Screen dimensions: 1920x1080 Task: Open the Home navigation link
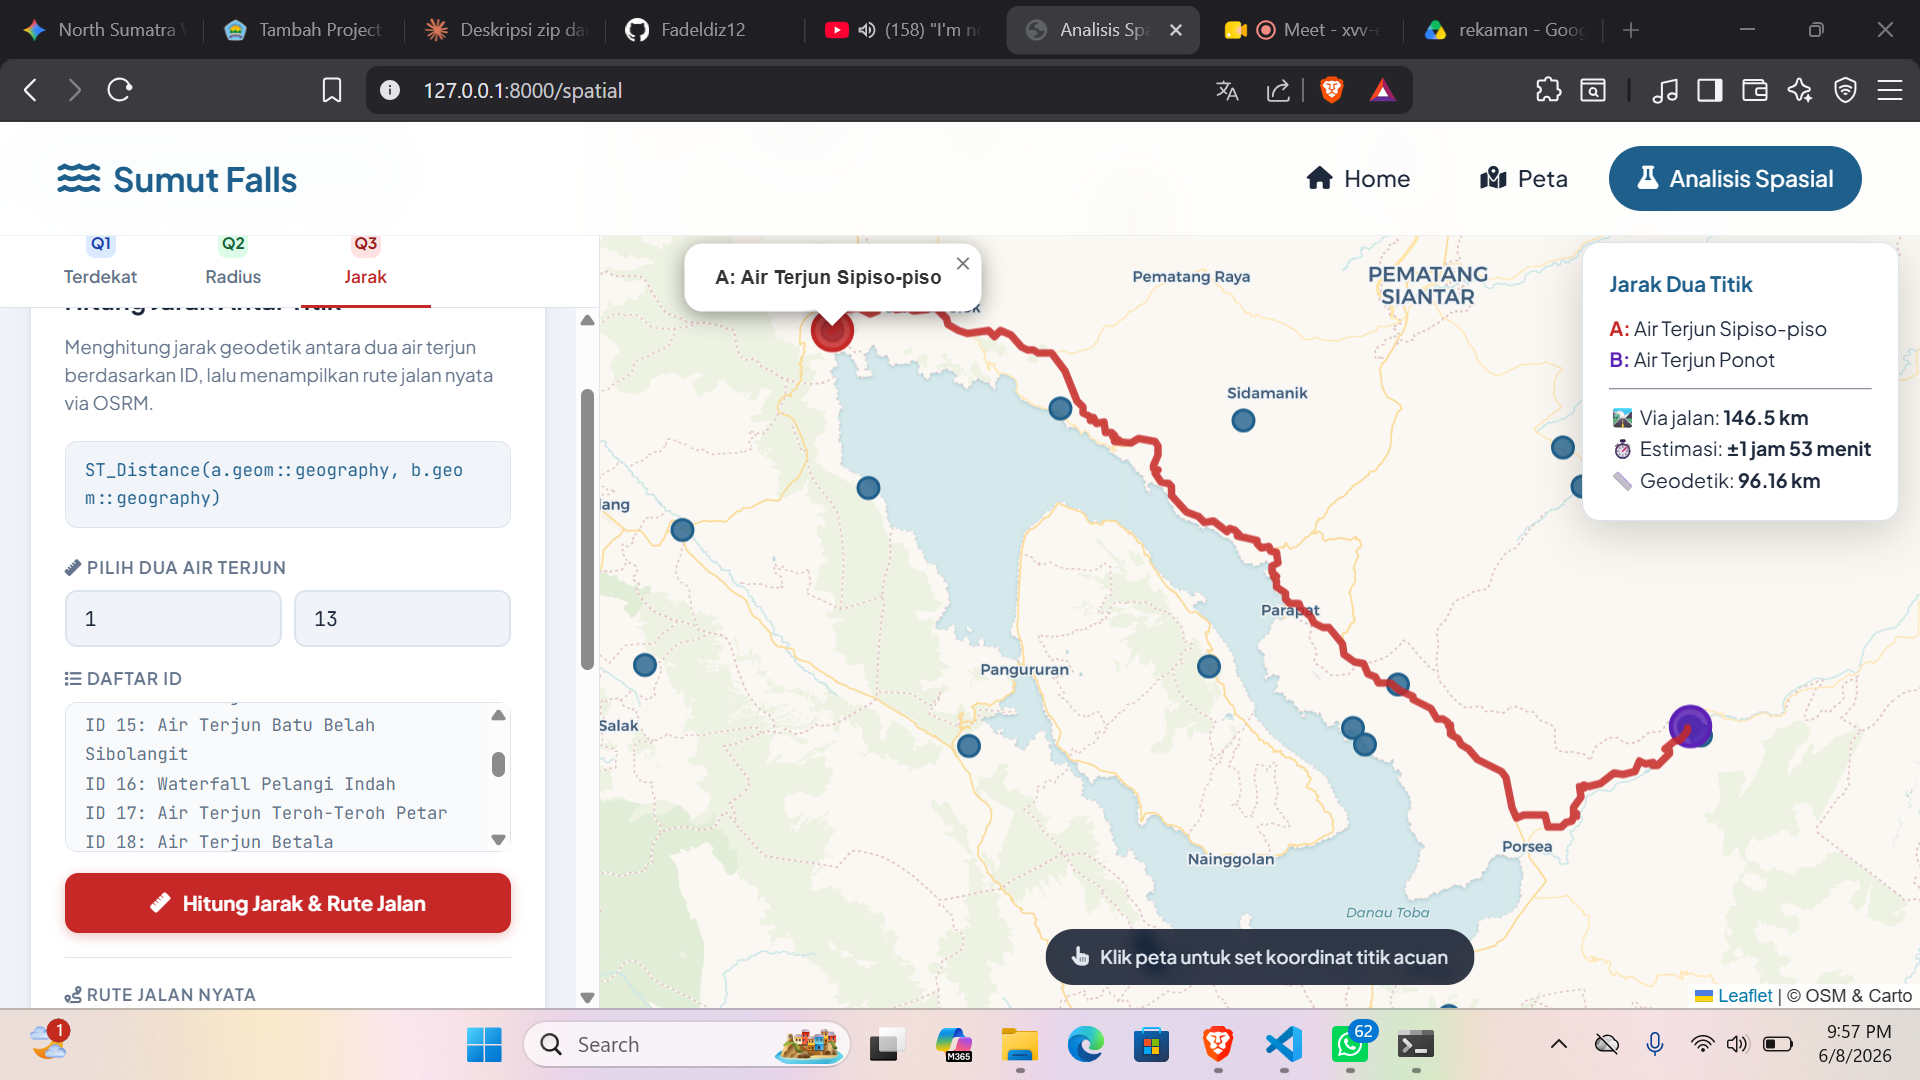[1358, 179]
